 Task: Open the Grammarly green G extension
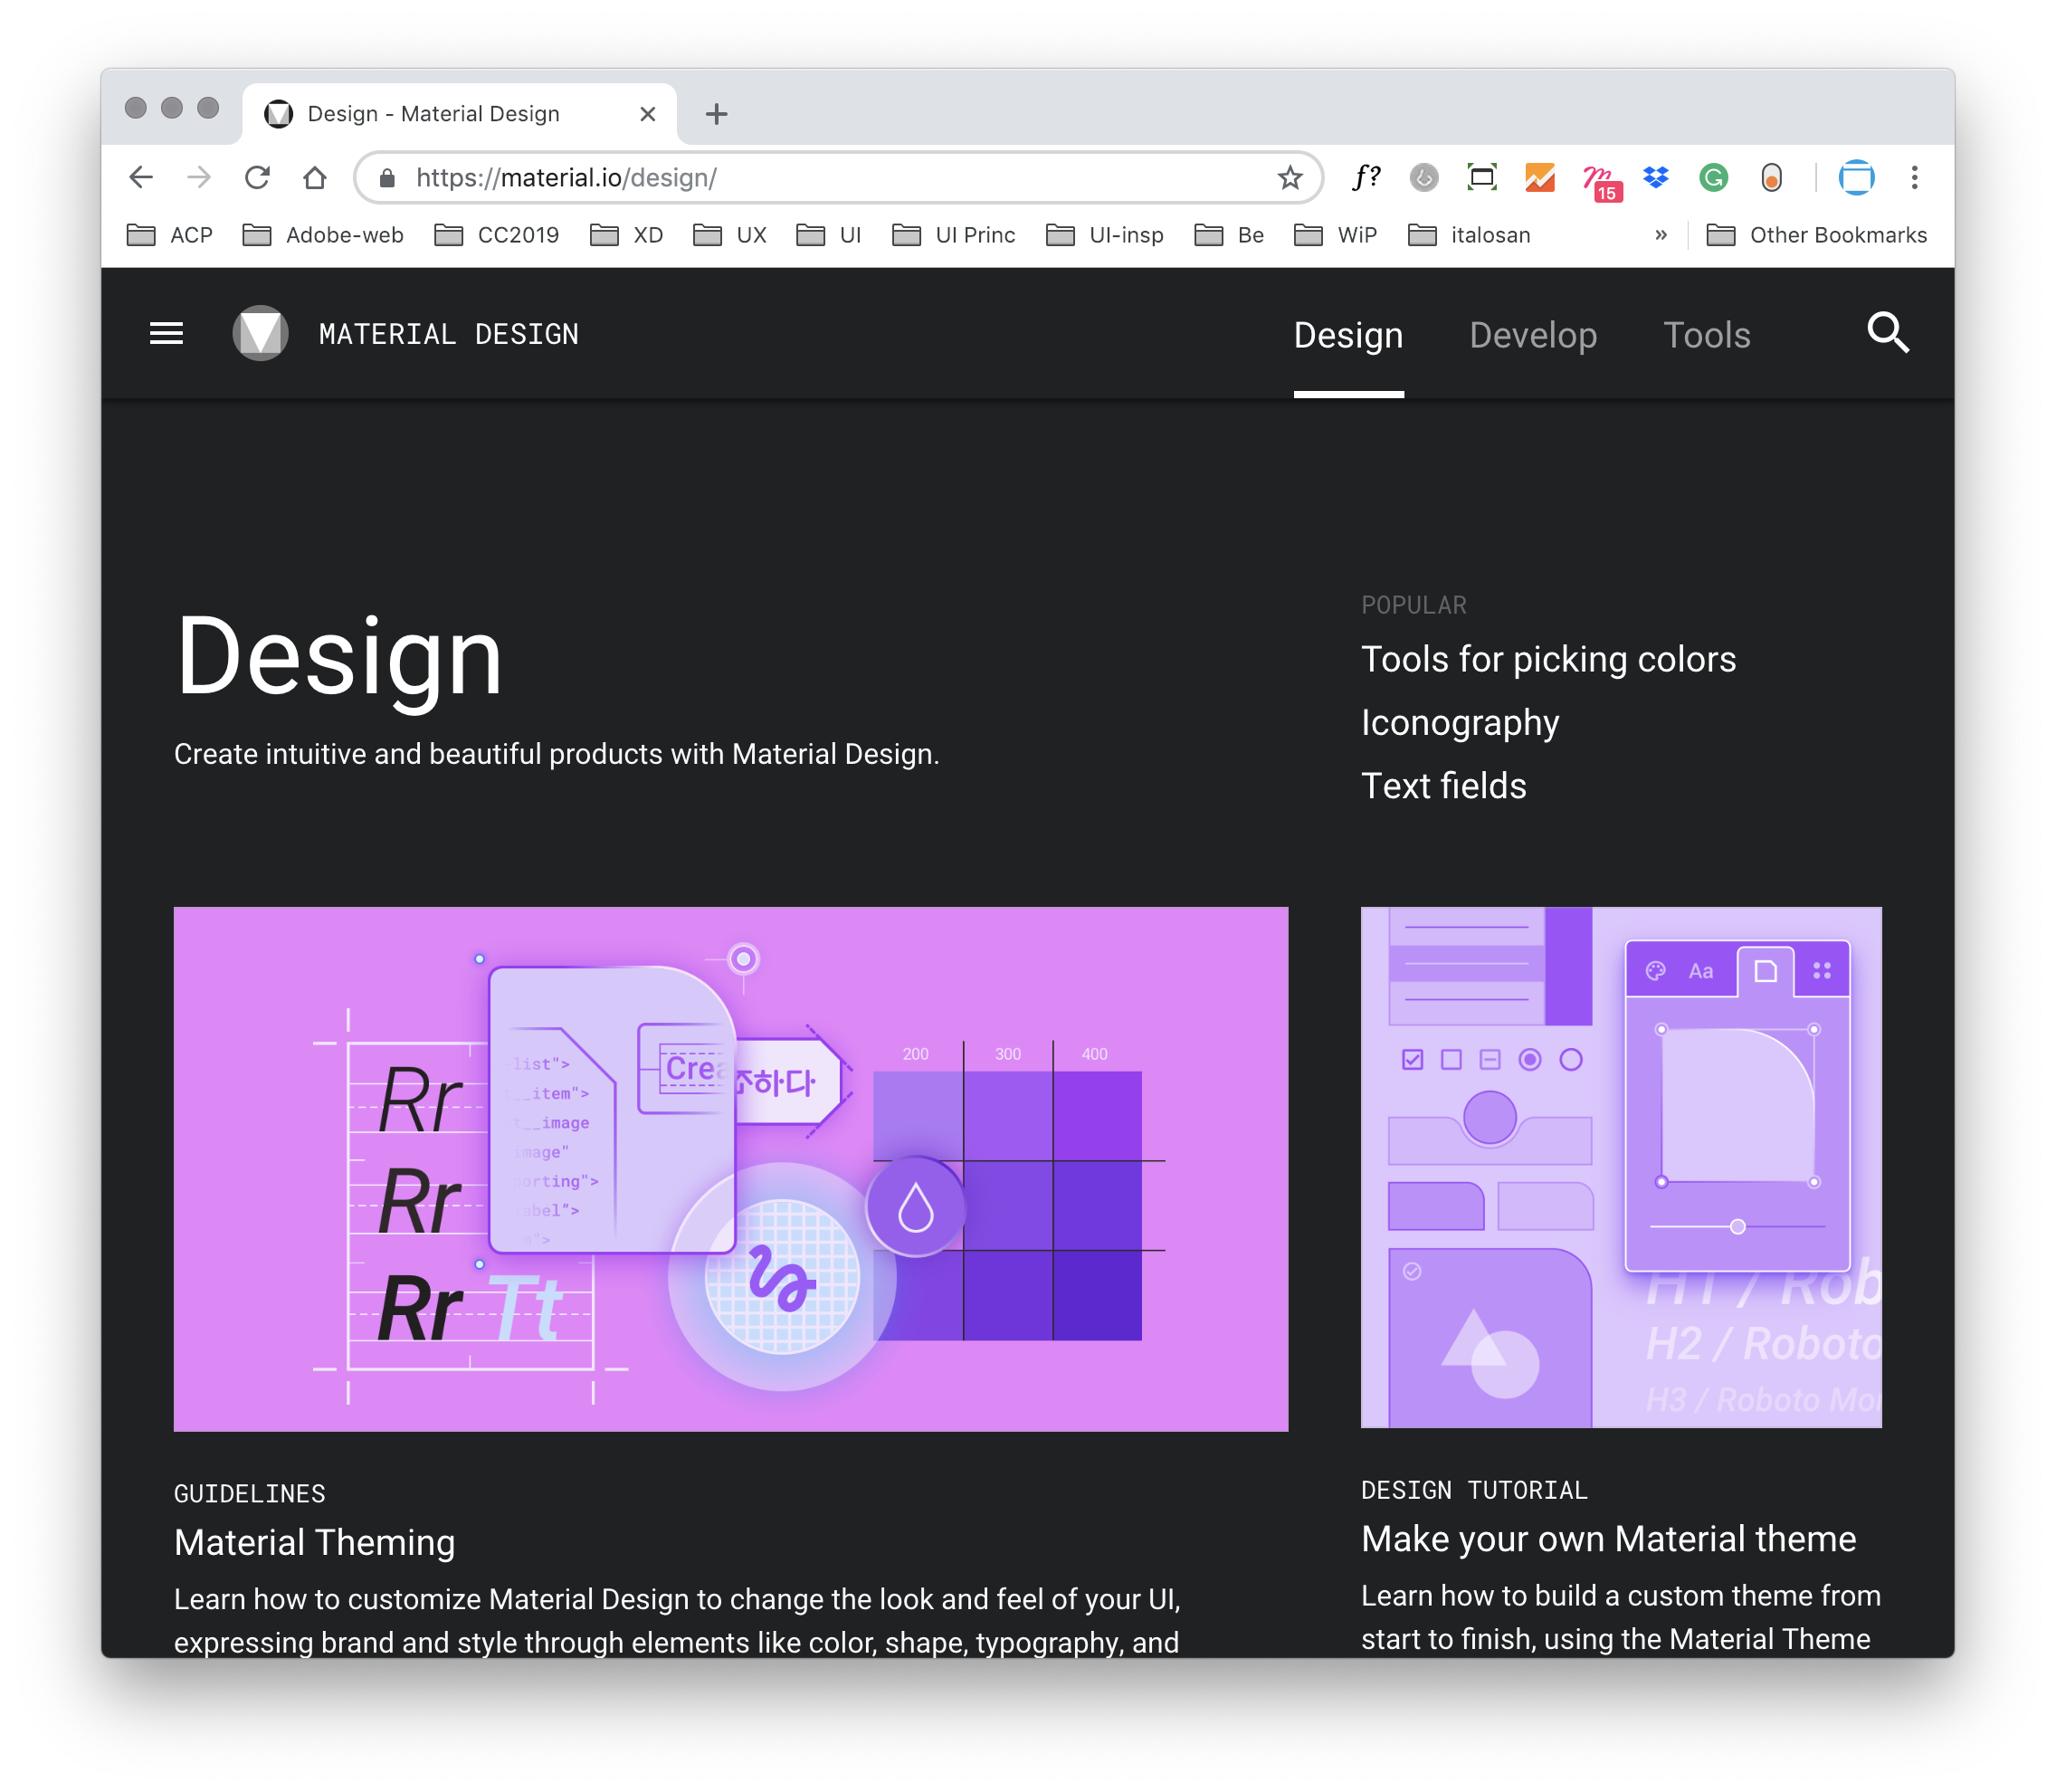tap(1714, 178)
